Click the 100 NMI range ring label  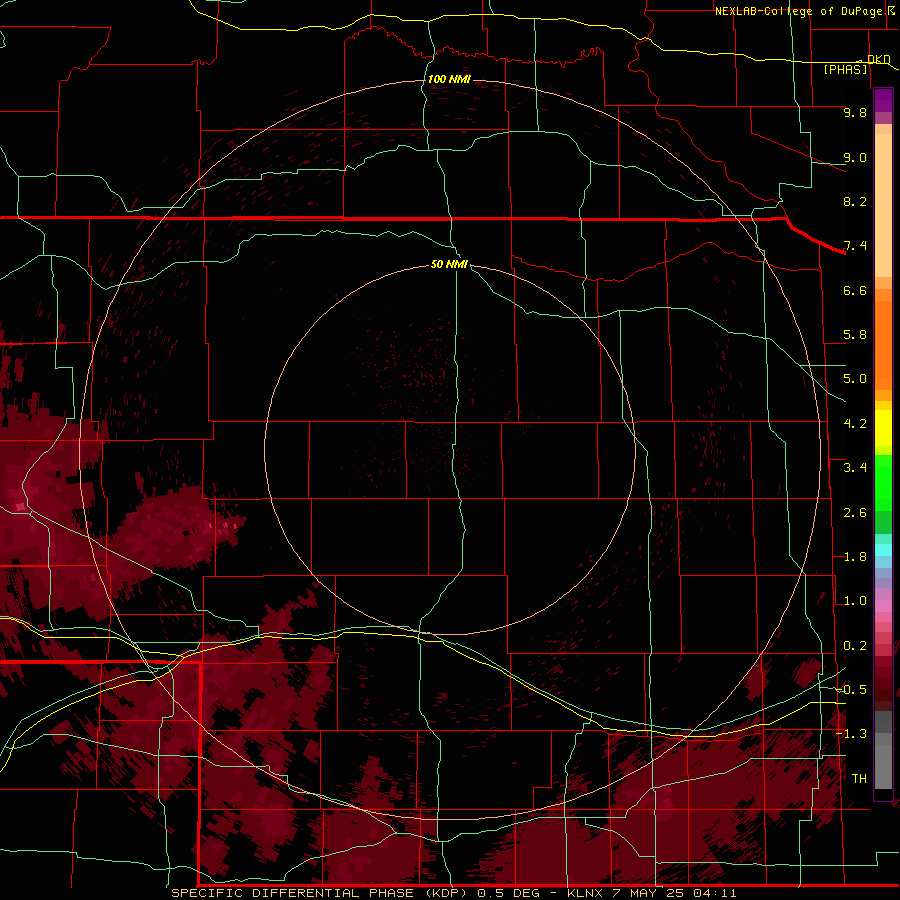(449, 79)
